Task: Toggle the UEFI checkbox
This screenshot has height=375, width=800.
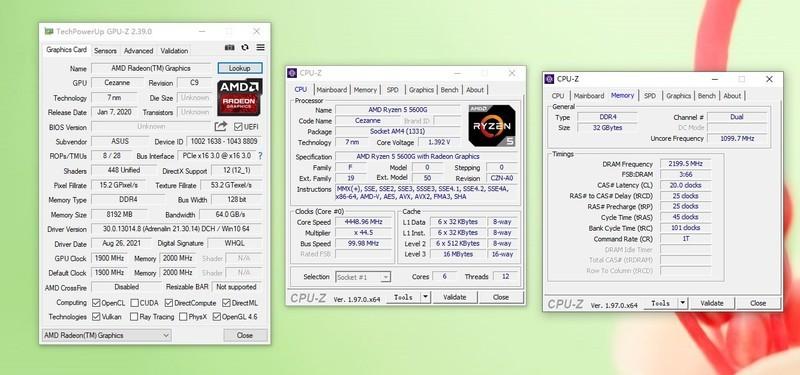Action: pyautogui.click(x=238, y=127)
